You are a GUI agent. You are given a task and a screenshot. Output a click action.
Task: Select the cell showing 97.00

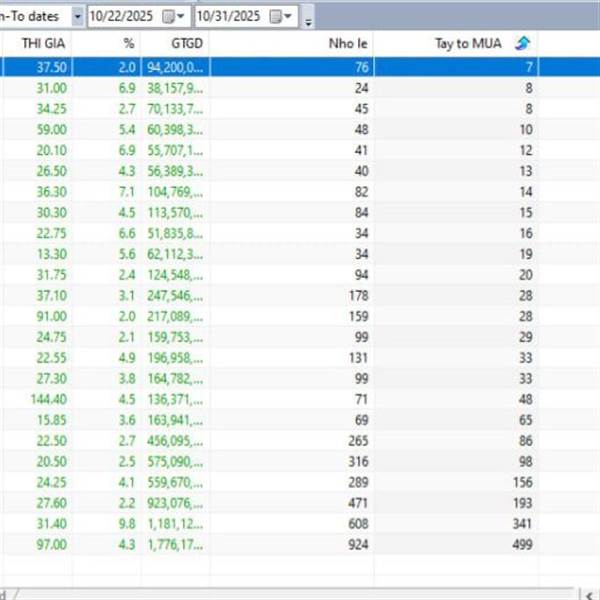52,545
